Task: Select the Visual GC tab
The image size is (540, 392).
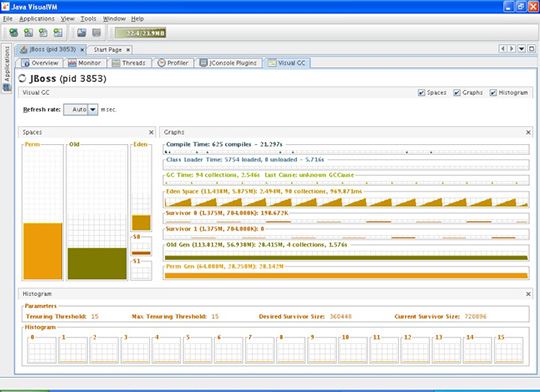Action: click(287, 63)
